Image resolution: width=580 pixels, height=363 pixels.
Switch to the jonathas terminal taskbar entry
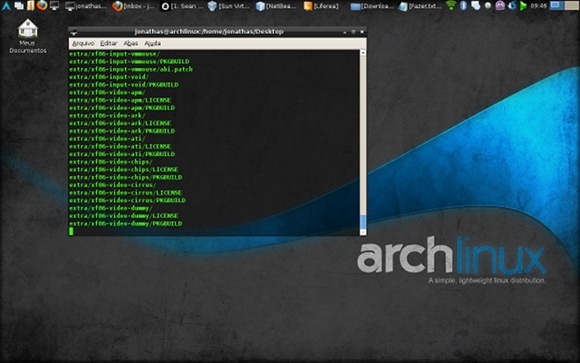pyautogui.click(x=86, y=6)
